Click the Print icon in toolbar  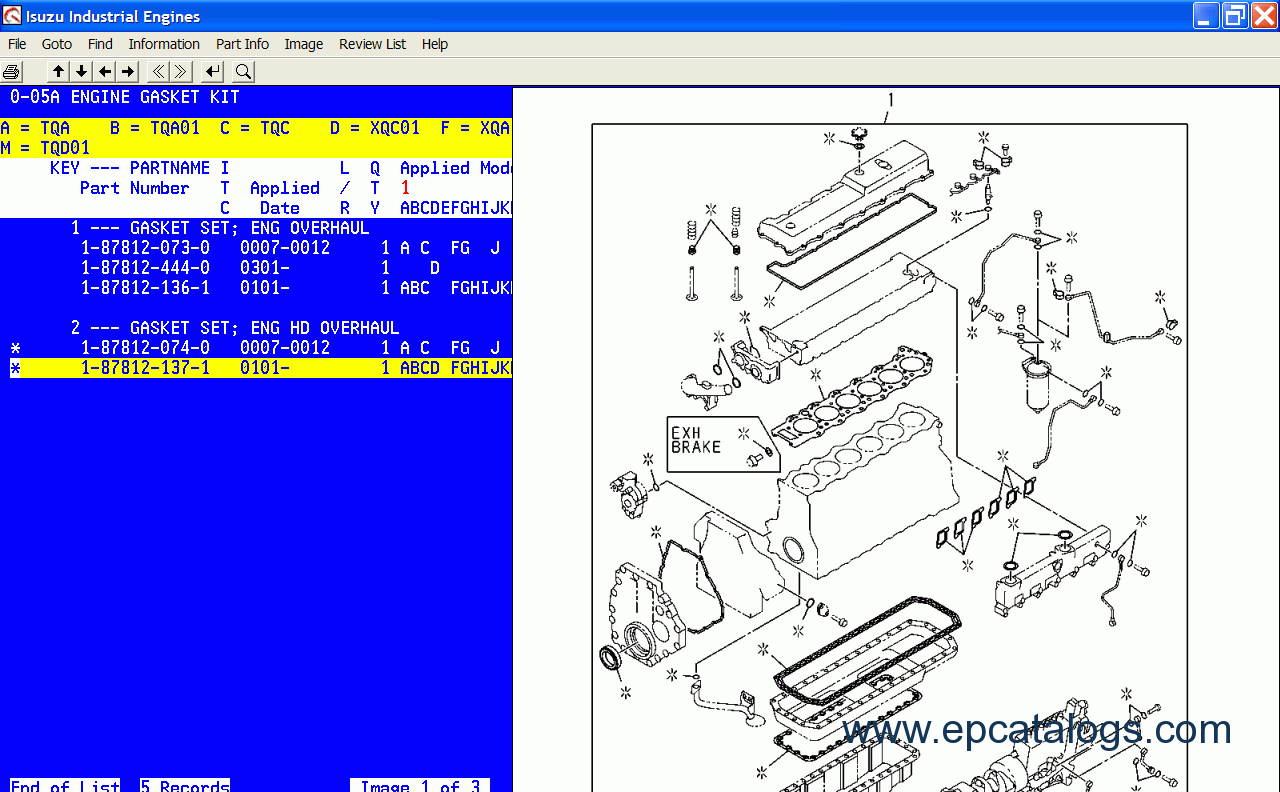[12, 71]
